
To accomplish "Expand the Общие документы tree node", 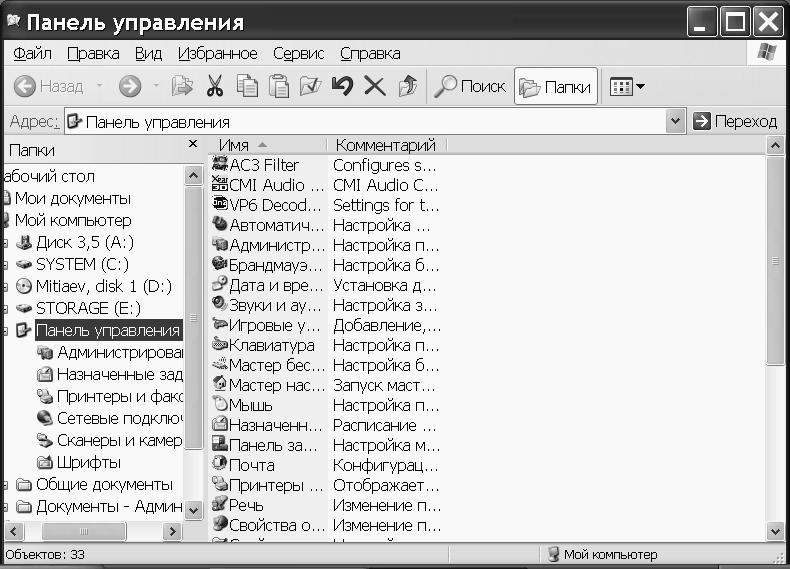I will 5,485.
